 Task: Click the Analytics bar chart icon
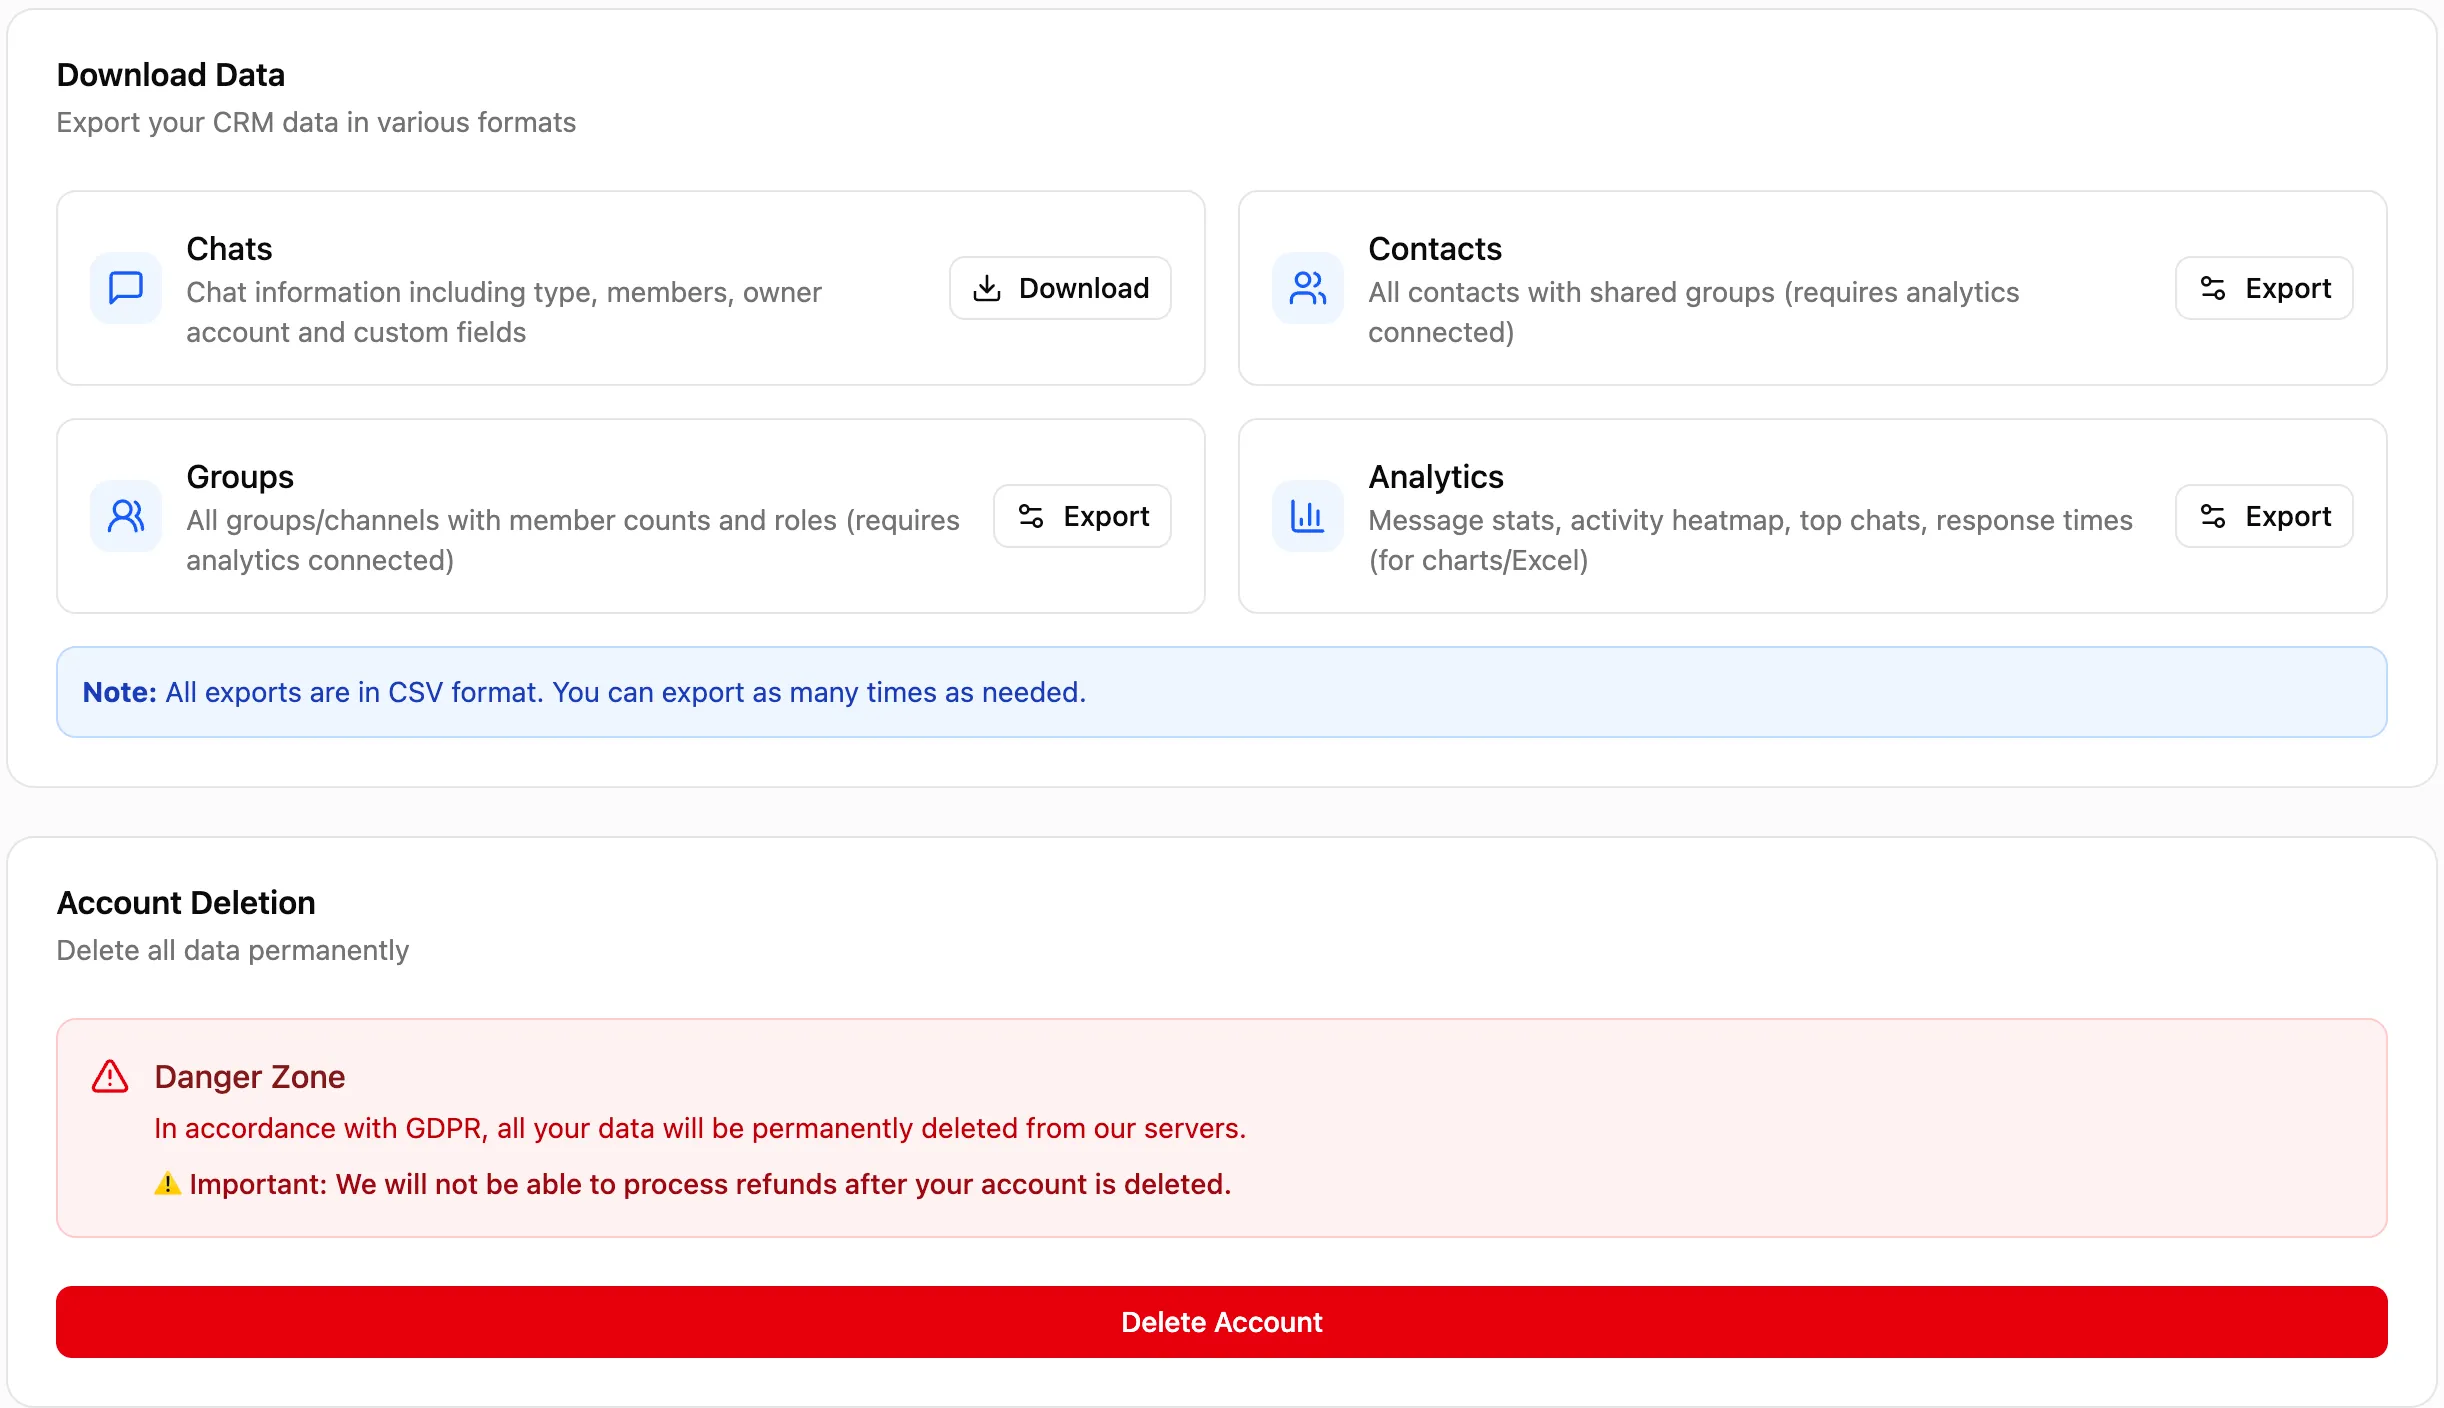(x=1307, y=516)
